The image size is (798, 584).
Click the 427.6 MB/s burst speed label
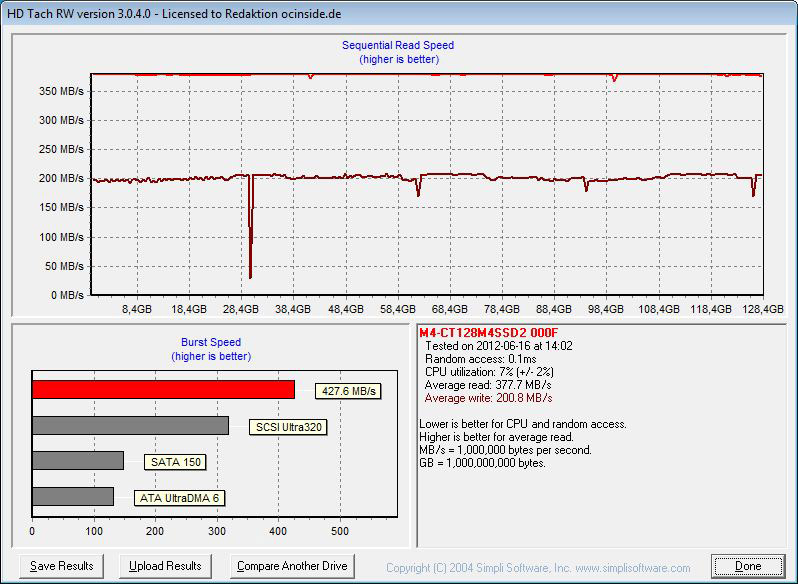(348, 391)
